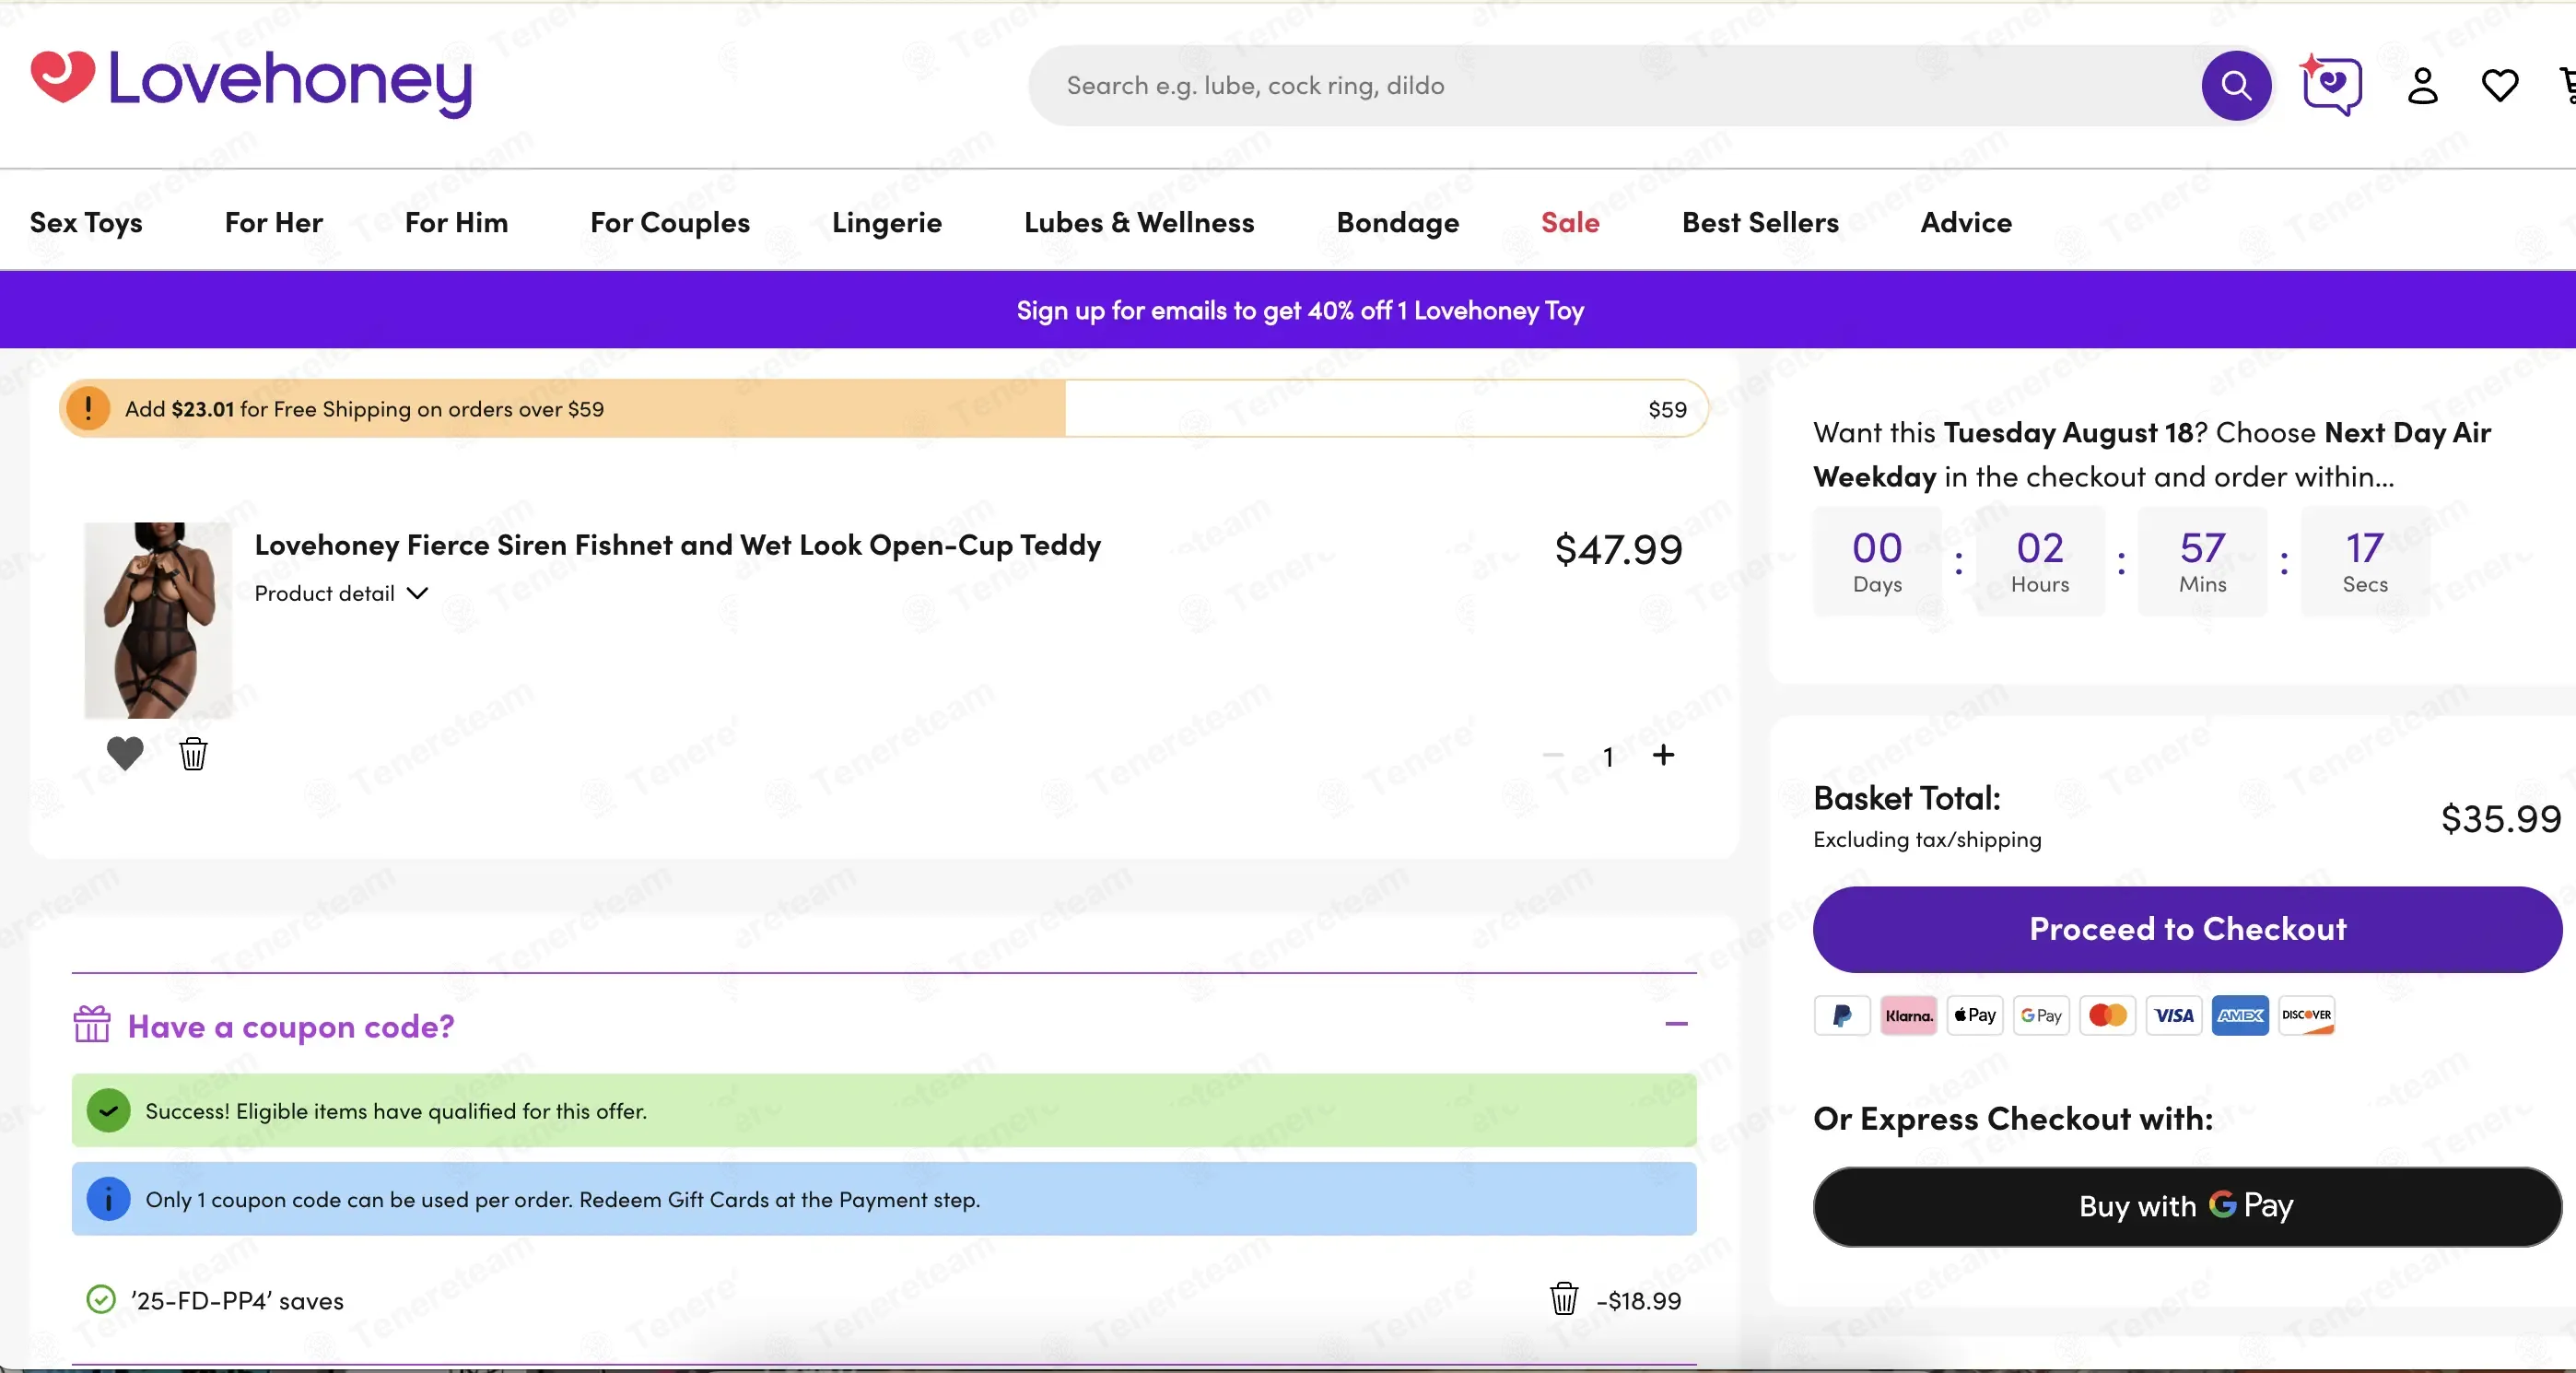Click the orange exclamation shipping alert icon
The height and width of the screenshot is (1373, 2576).
[x=88, y=408]
